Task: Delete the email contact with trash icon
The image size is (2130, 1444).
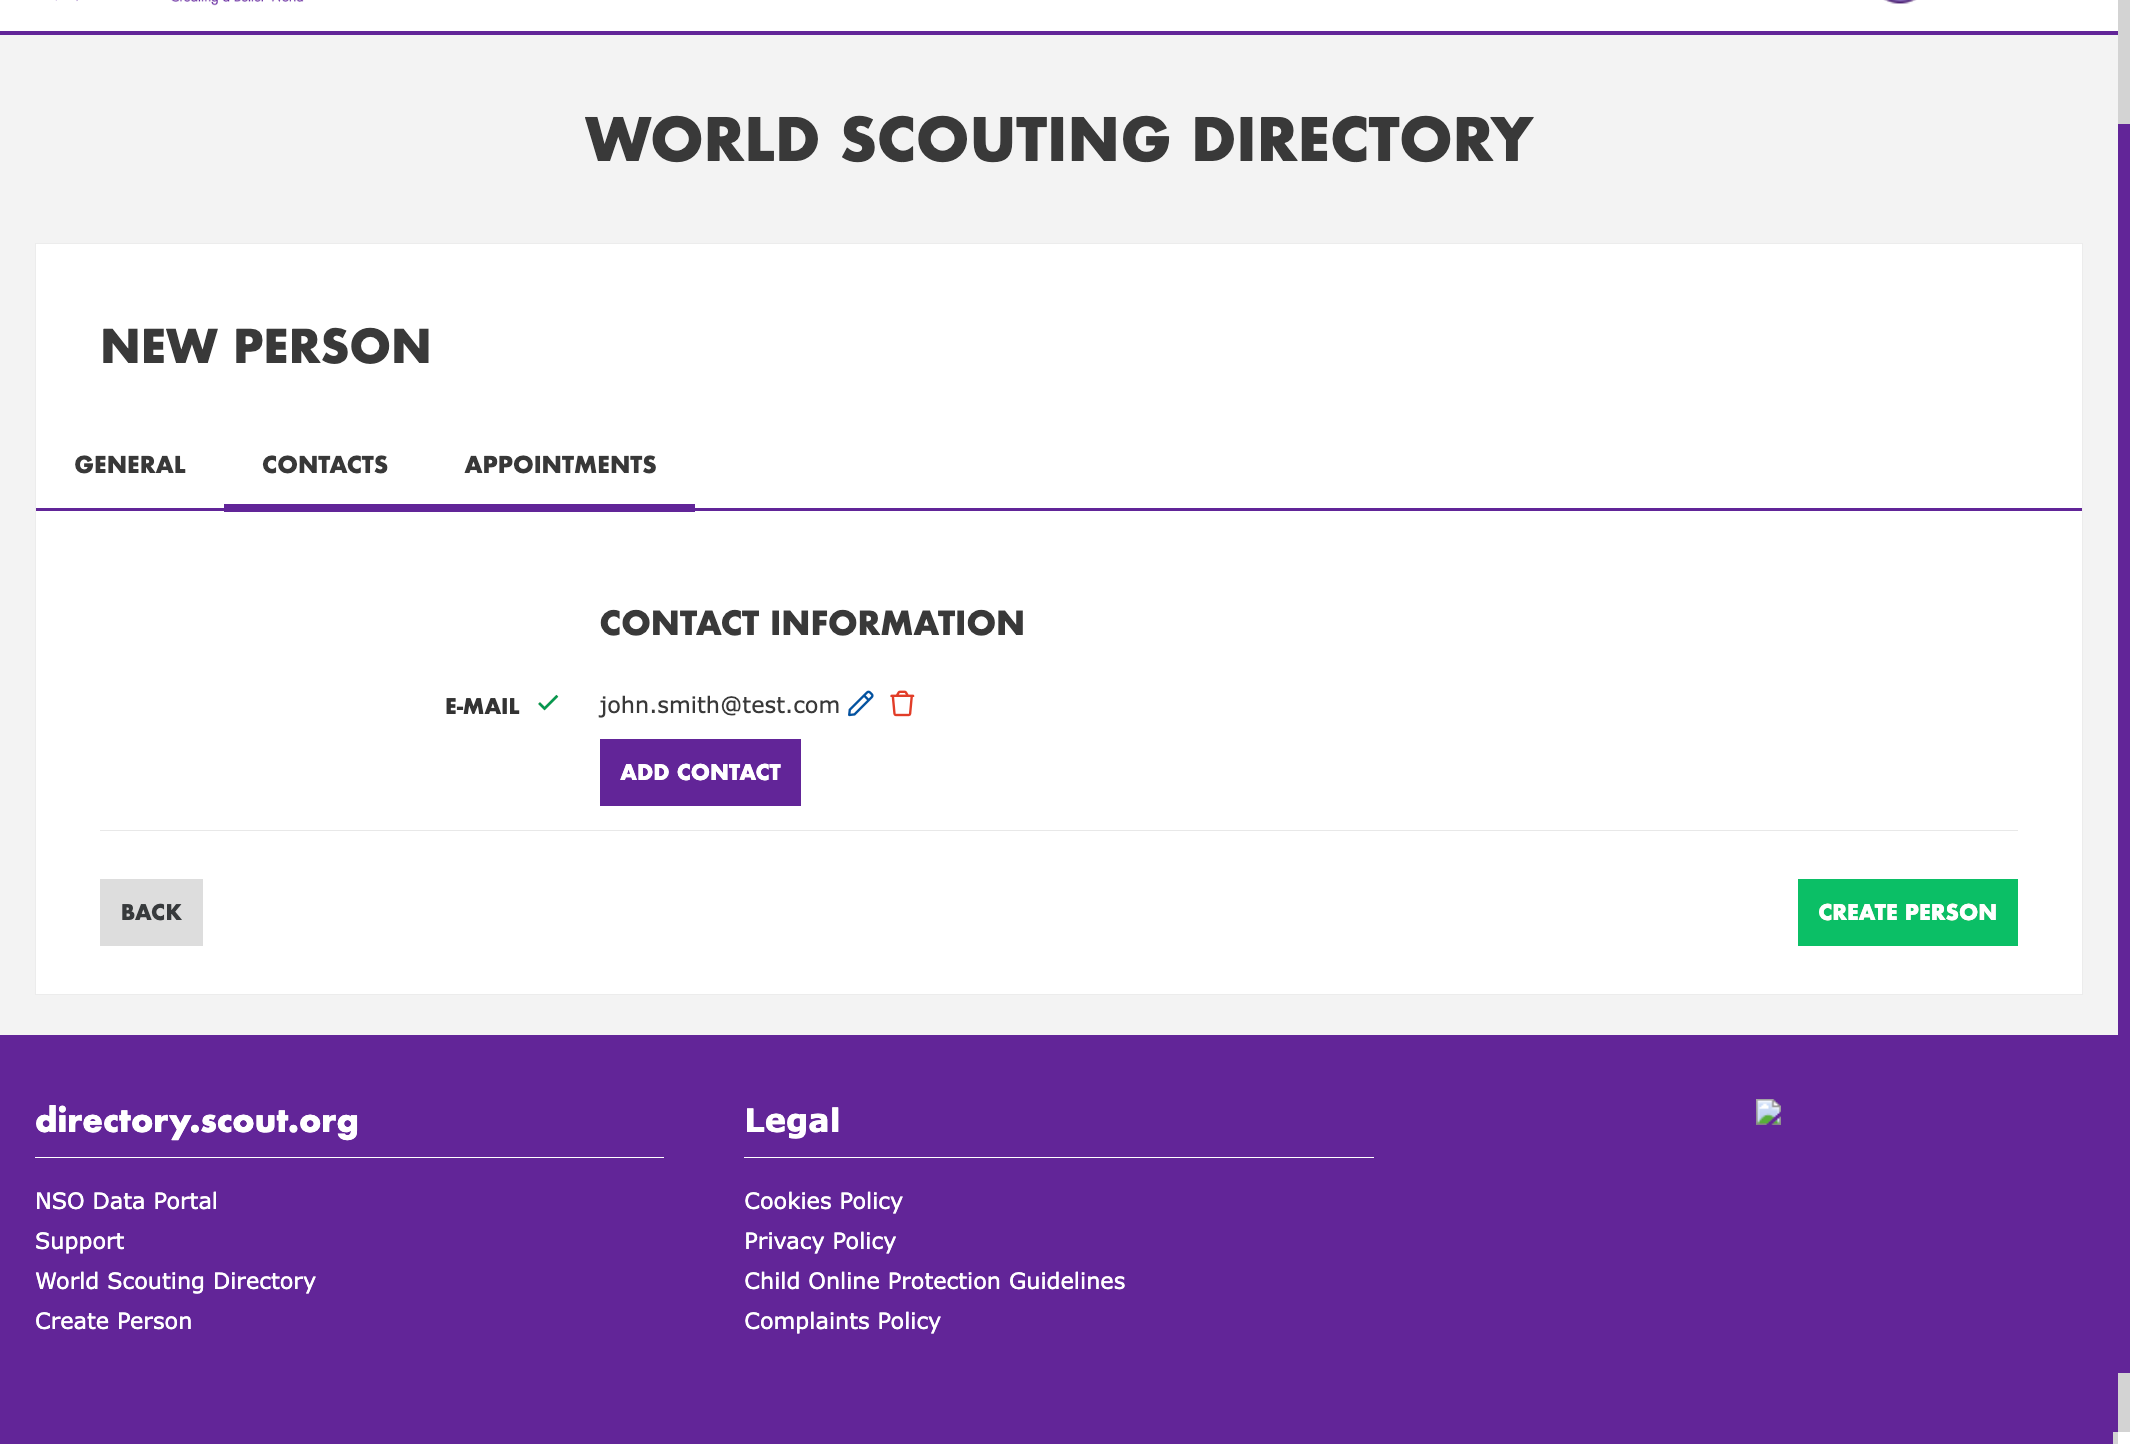Action: pos(902,704)
